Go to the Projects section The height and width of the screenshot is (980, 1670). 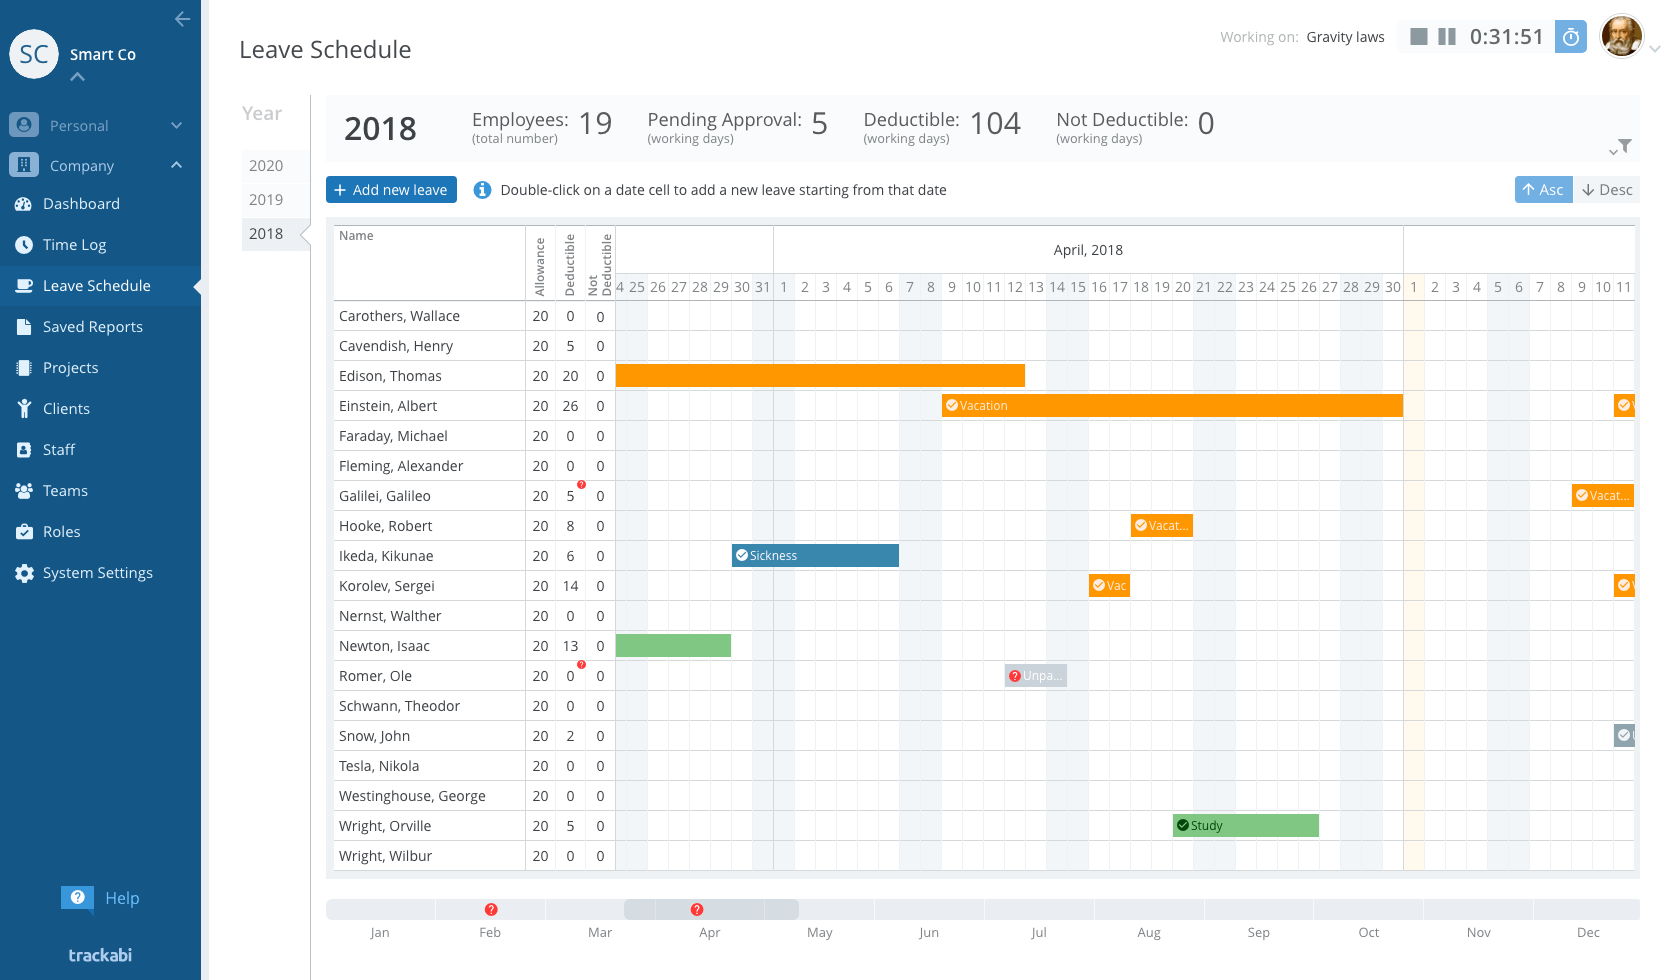(x=70, y=367)
